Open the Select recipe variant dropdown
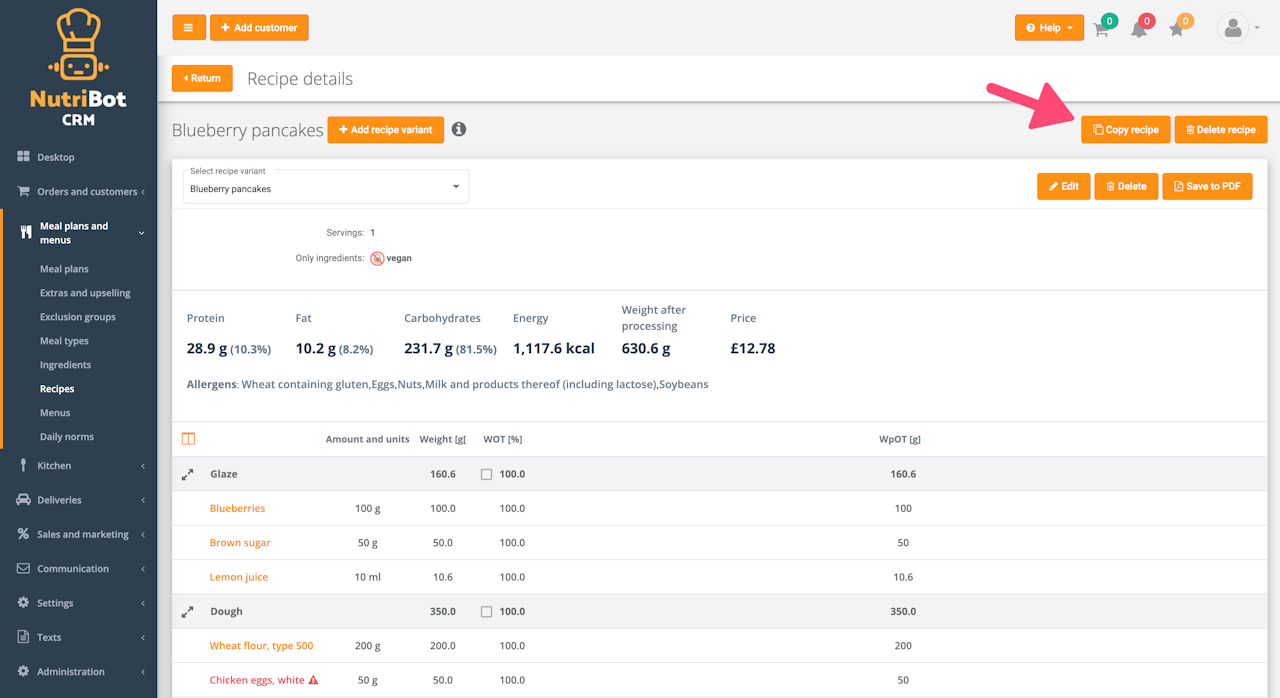Screen dimensions: 1280x698 [x=325, y=187]
